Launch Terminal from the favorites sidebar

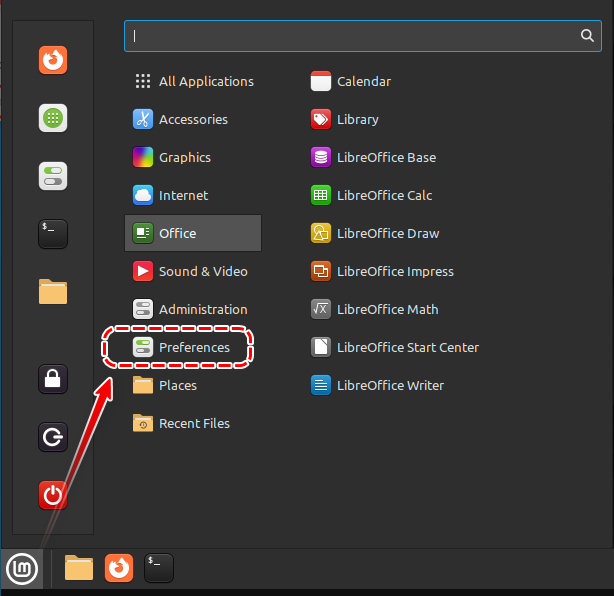(53, 234)
